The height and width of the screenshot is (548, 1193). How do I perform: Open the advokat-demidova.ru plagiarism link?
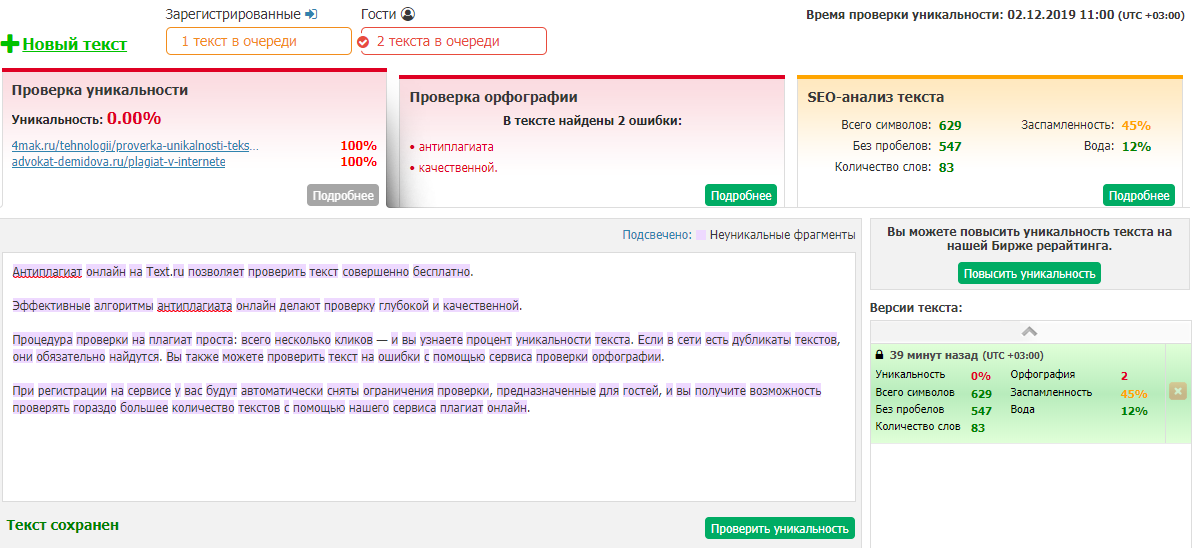point(119,161)
